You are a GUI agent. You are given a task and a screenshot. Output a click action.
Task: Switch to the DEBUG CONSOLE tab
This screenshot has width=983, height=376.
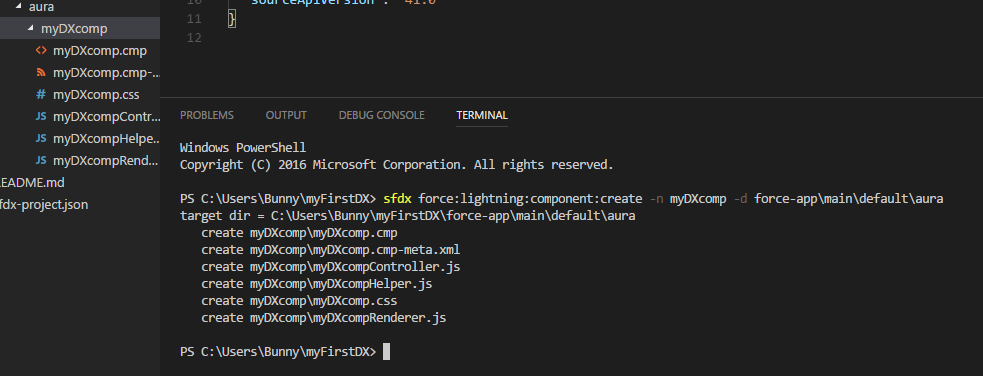[382, 115]
